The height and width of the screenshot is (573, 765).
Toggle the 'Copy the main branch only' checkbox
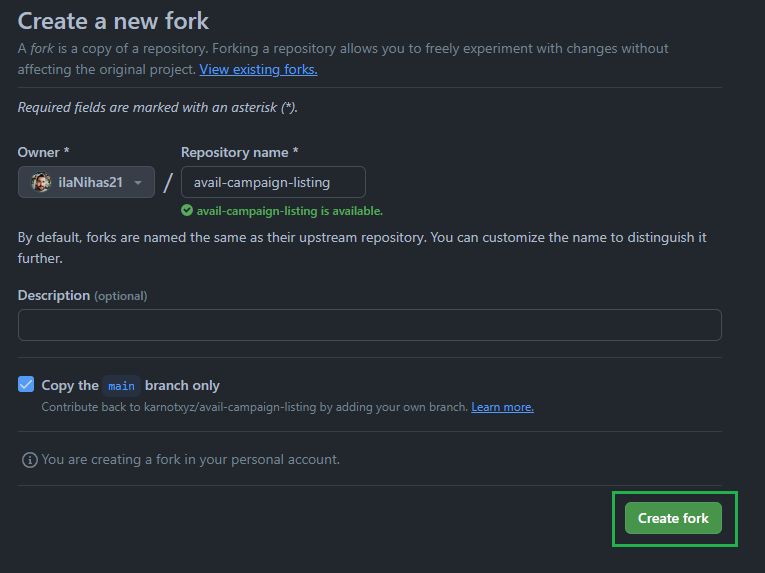(26, 384)
